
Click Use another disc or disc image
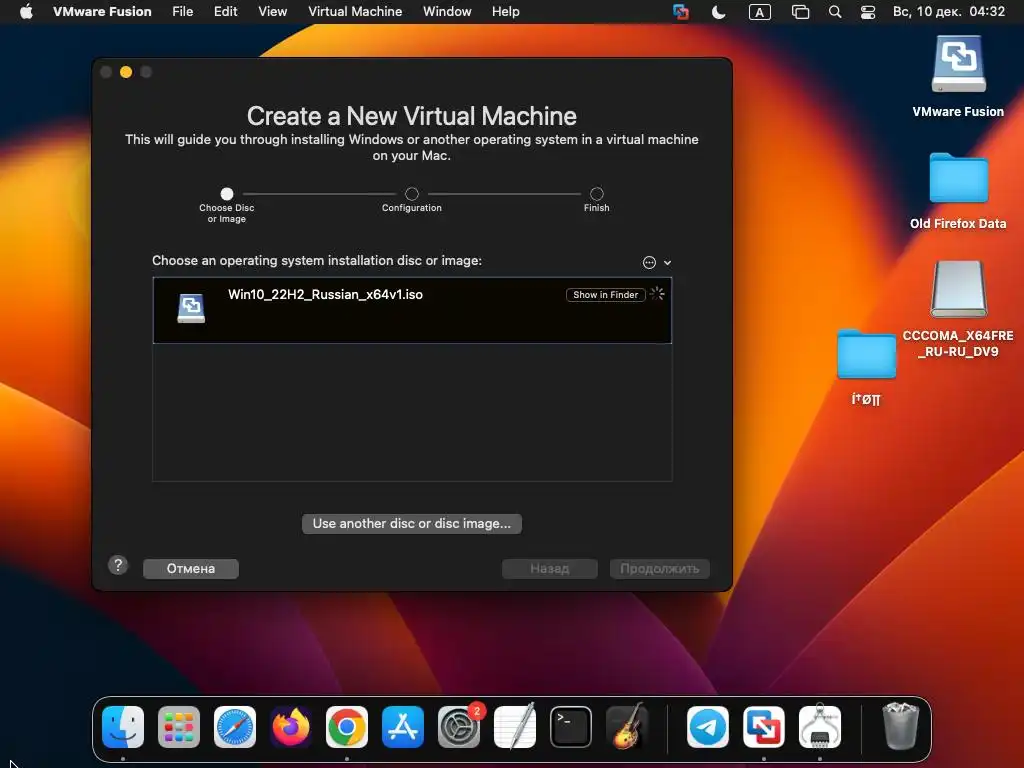coord(411,523)
